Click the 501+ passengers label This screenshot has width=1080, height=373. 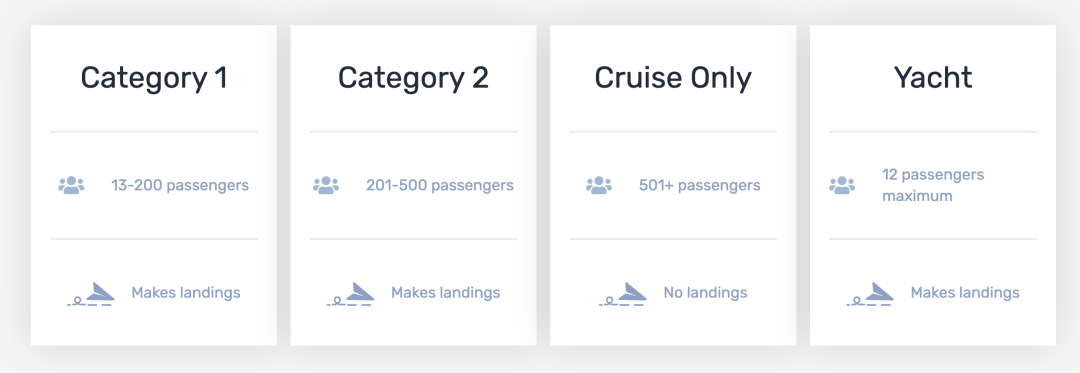(x=700, y=185)
